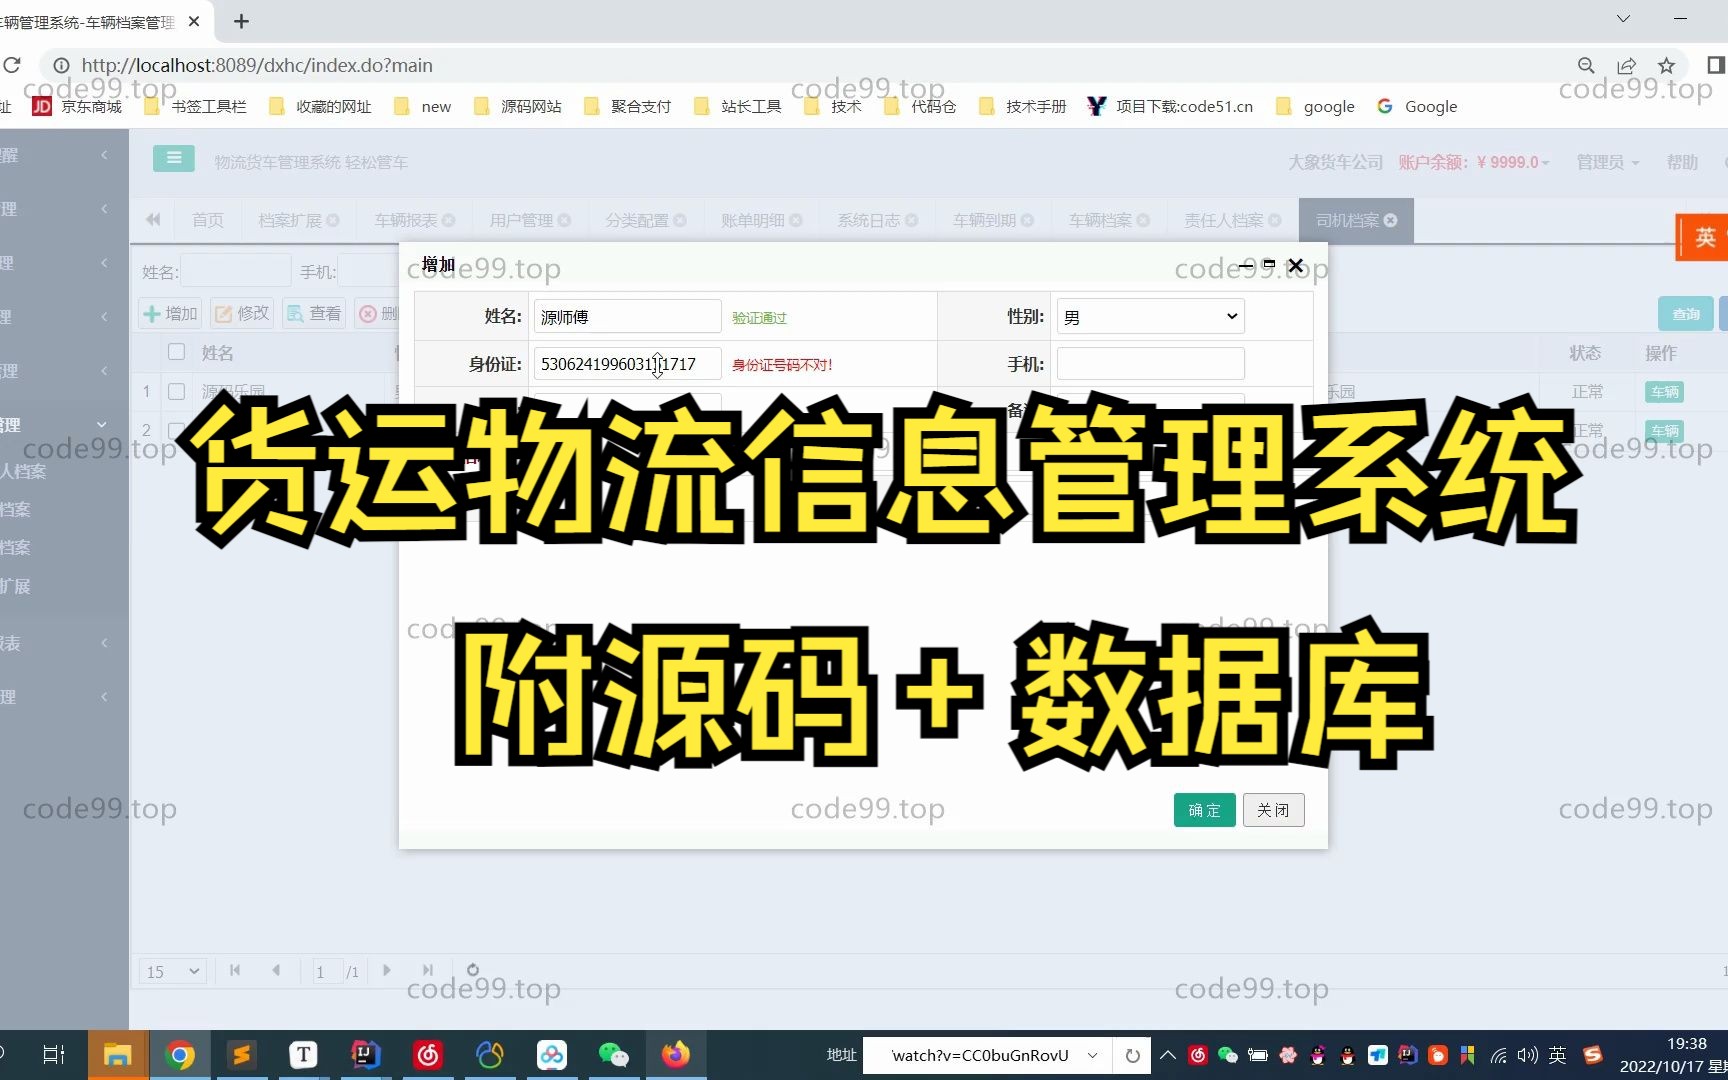Click the 关闭 close button in the dialog
This screenshot has height=1080, width=1728.
pyautogui.click(x=1272, y=810)
